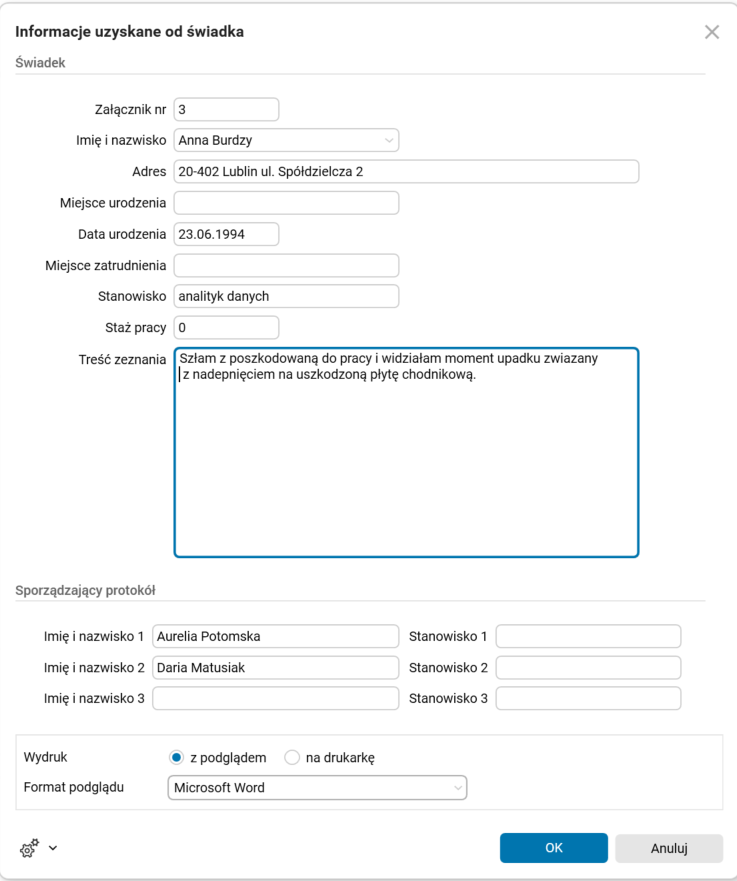Viewport: 737px width, 881px height.
Task: Focus the Adres input field
Action: pyautogui.click(x=406, y=172)
